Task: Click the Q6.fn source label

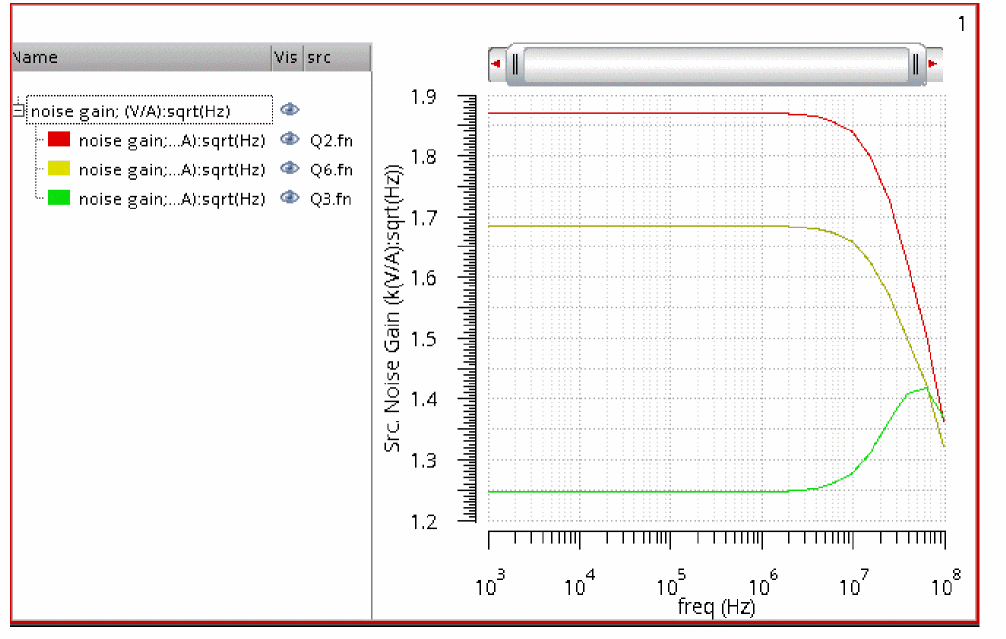Action: pos(331,170)
